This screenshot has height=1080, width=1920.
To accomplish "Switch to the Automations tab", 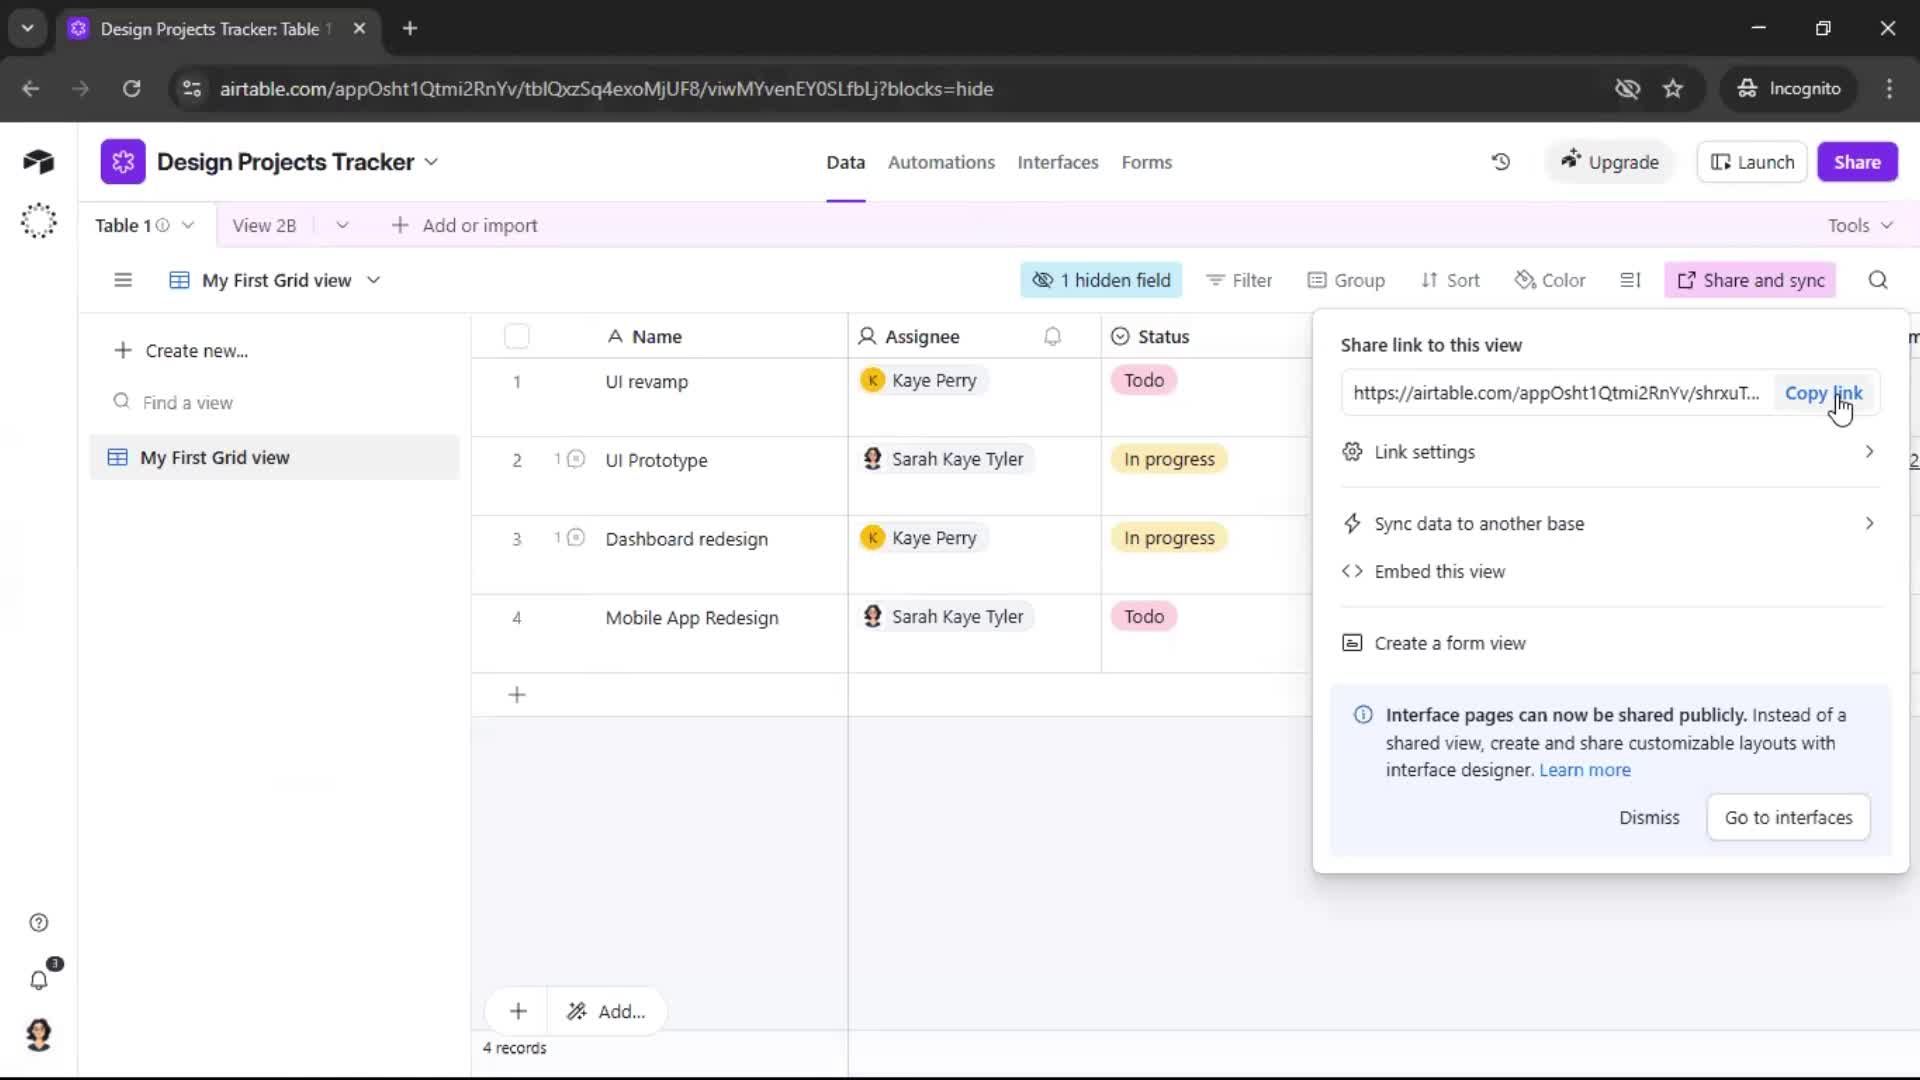I will pos(941,162).
